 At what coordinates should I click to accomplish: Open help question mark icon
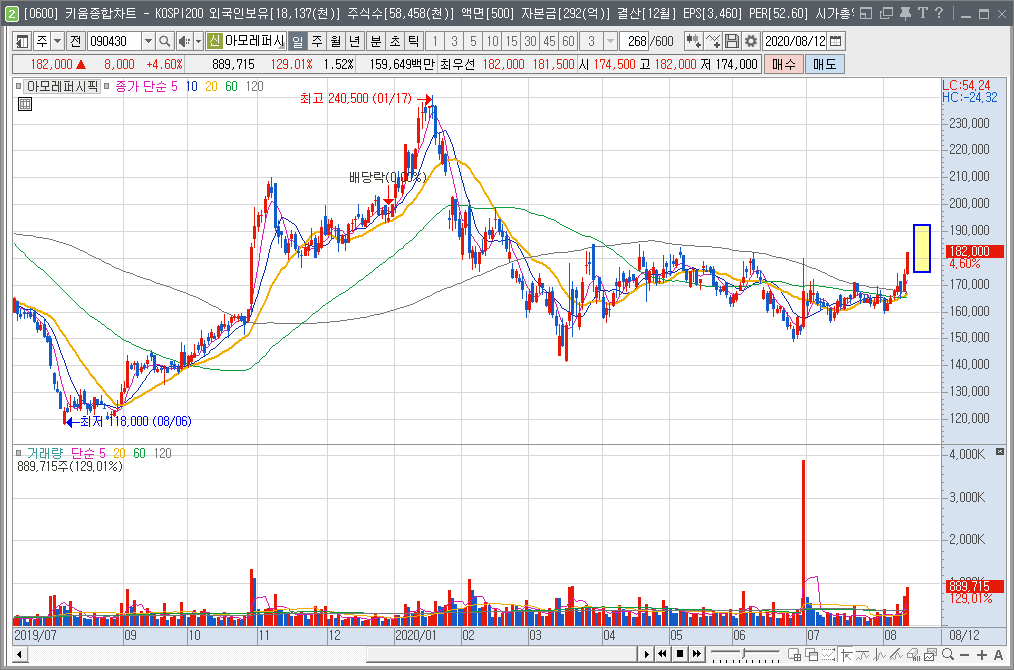[x=939, y=13]
